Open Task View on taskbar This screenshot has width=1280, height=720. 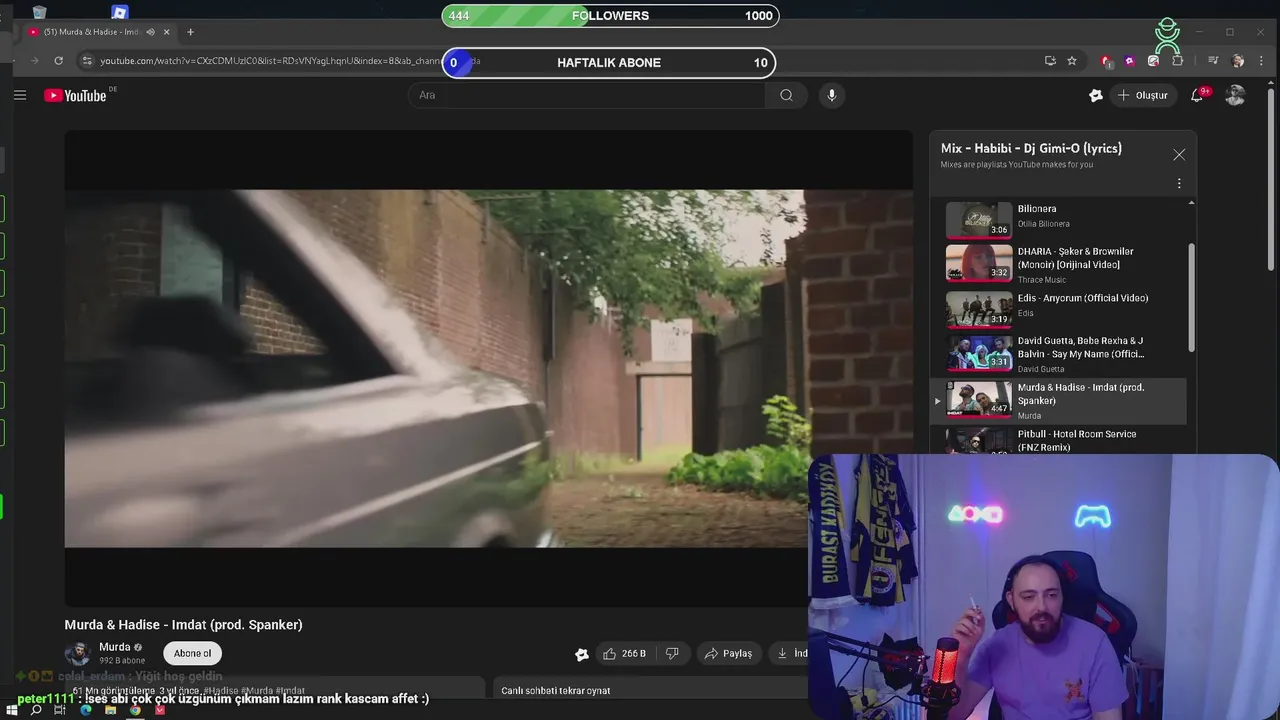[60, 710]
